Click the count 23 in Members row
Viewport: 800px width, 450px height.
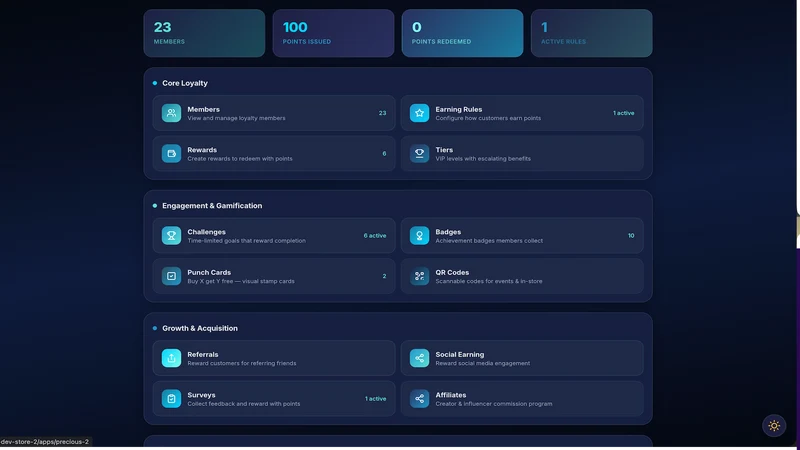click(x=383, y=113)
